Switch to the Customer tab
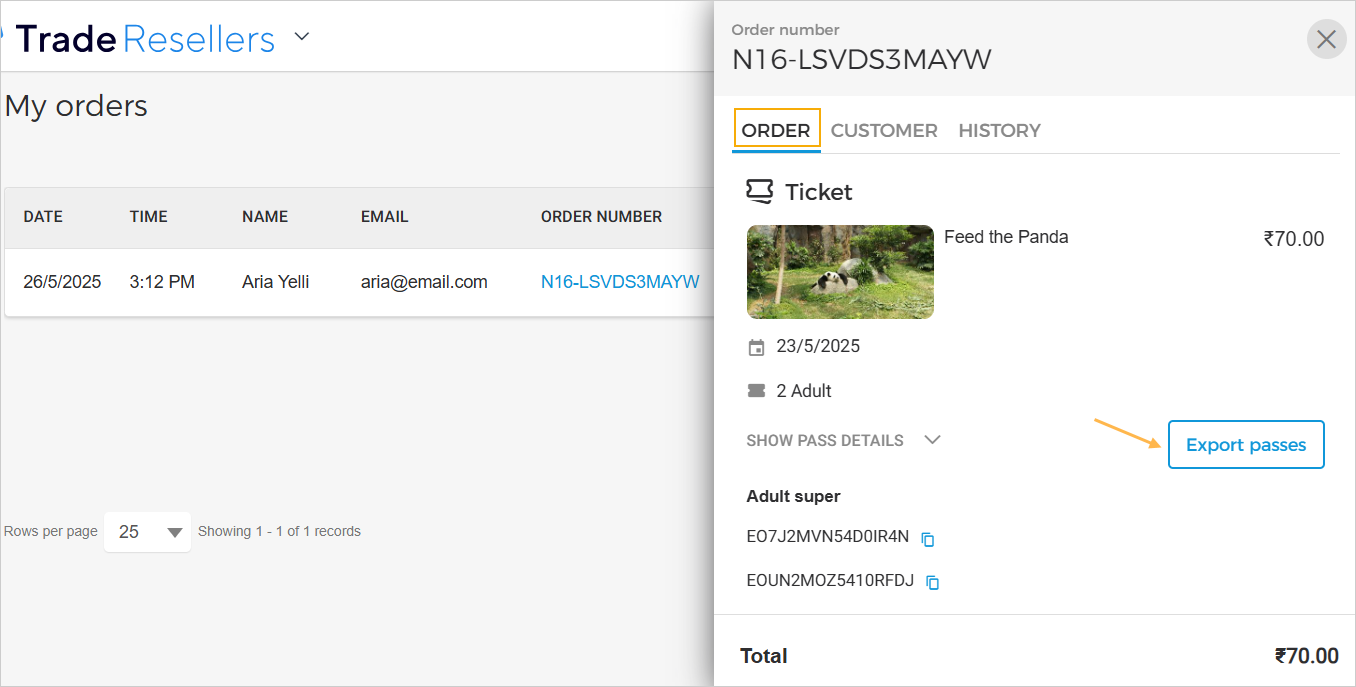The image size is (1356, 687). 884,130
